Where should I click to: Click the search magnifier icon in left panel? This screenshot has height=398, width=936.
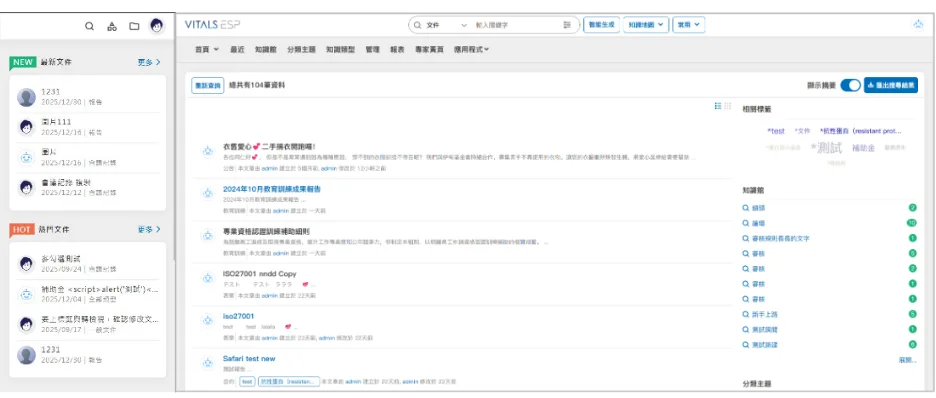coord(89,26)
